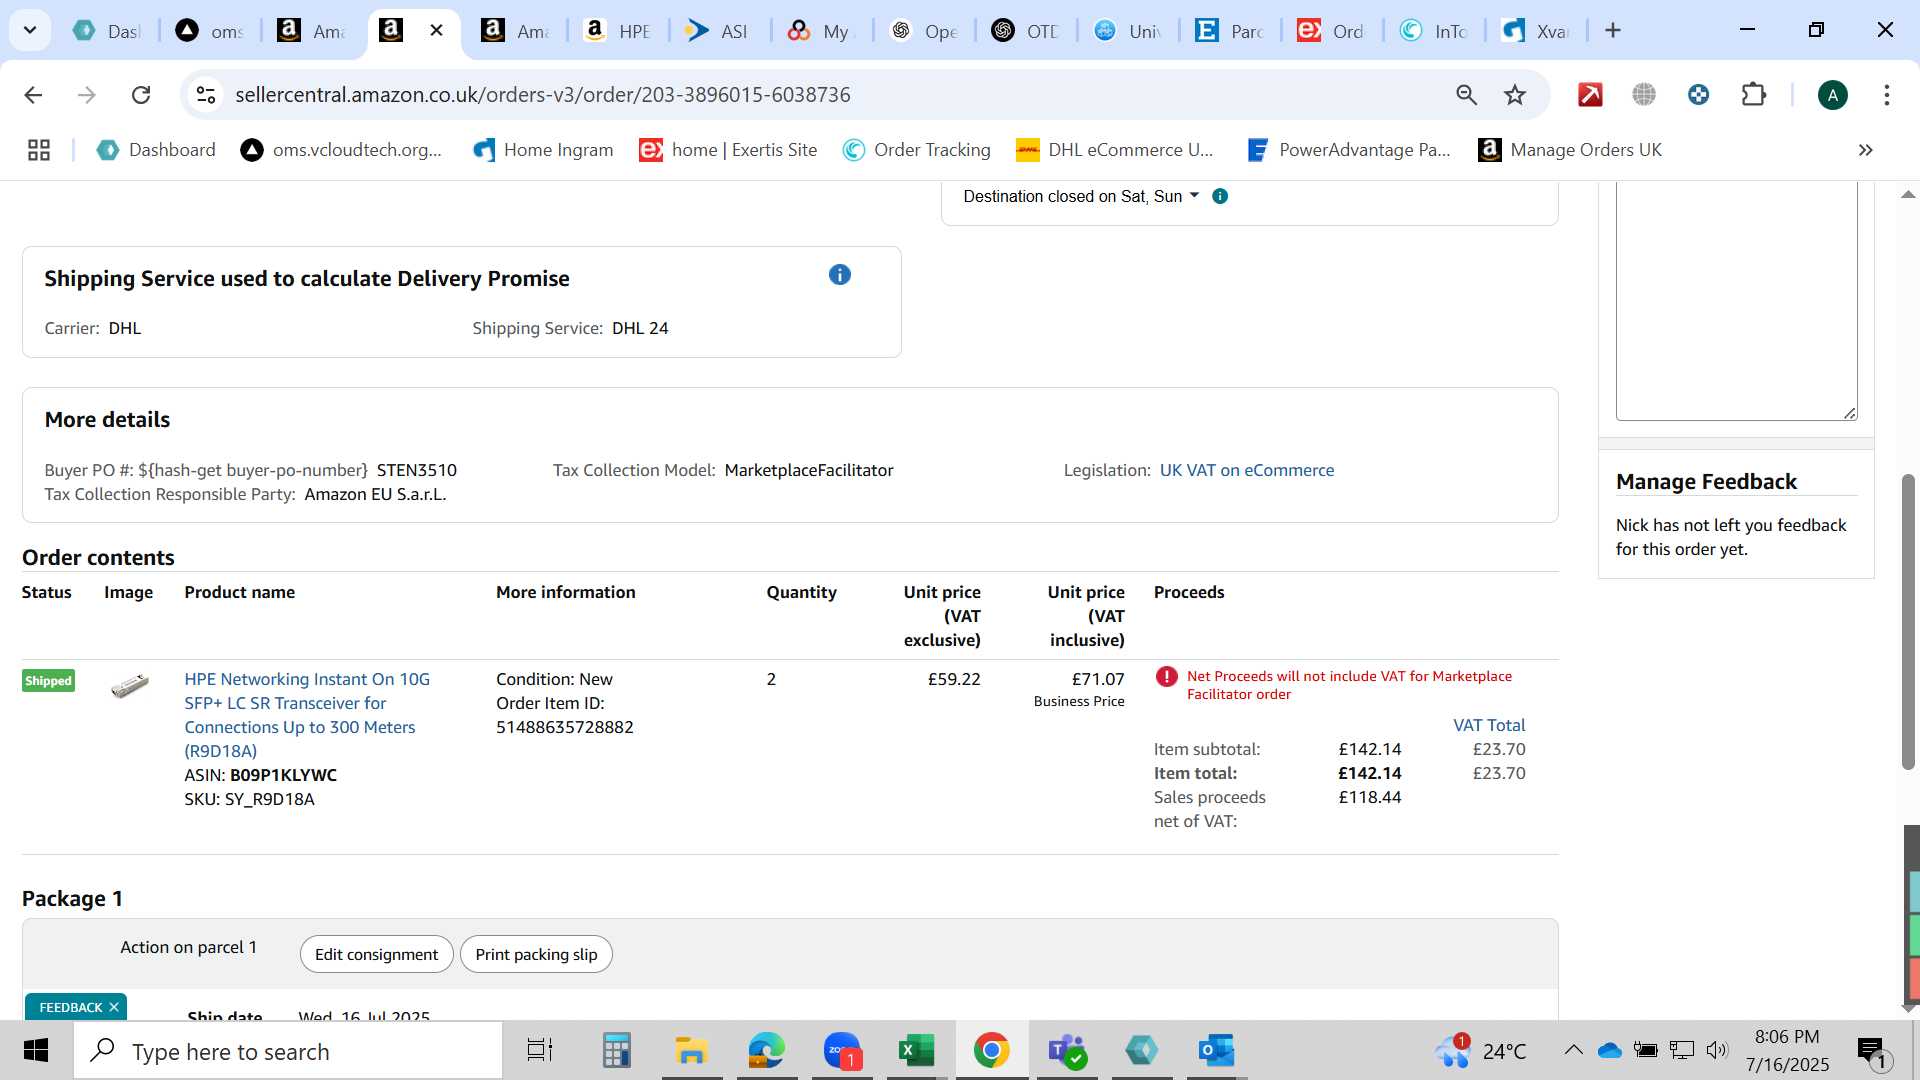This screenshot has height=1080, width=1920.
Task: Open Calculator from taskbar
Action: [x=616, y=1051]
